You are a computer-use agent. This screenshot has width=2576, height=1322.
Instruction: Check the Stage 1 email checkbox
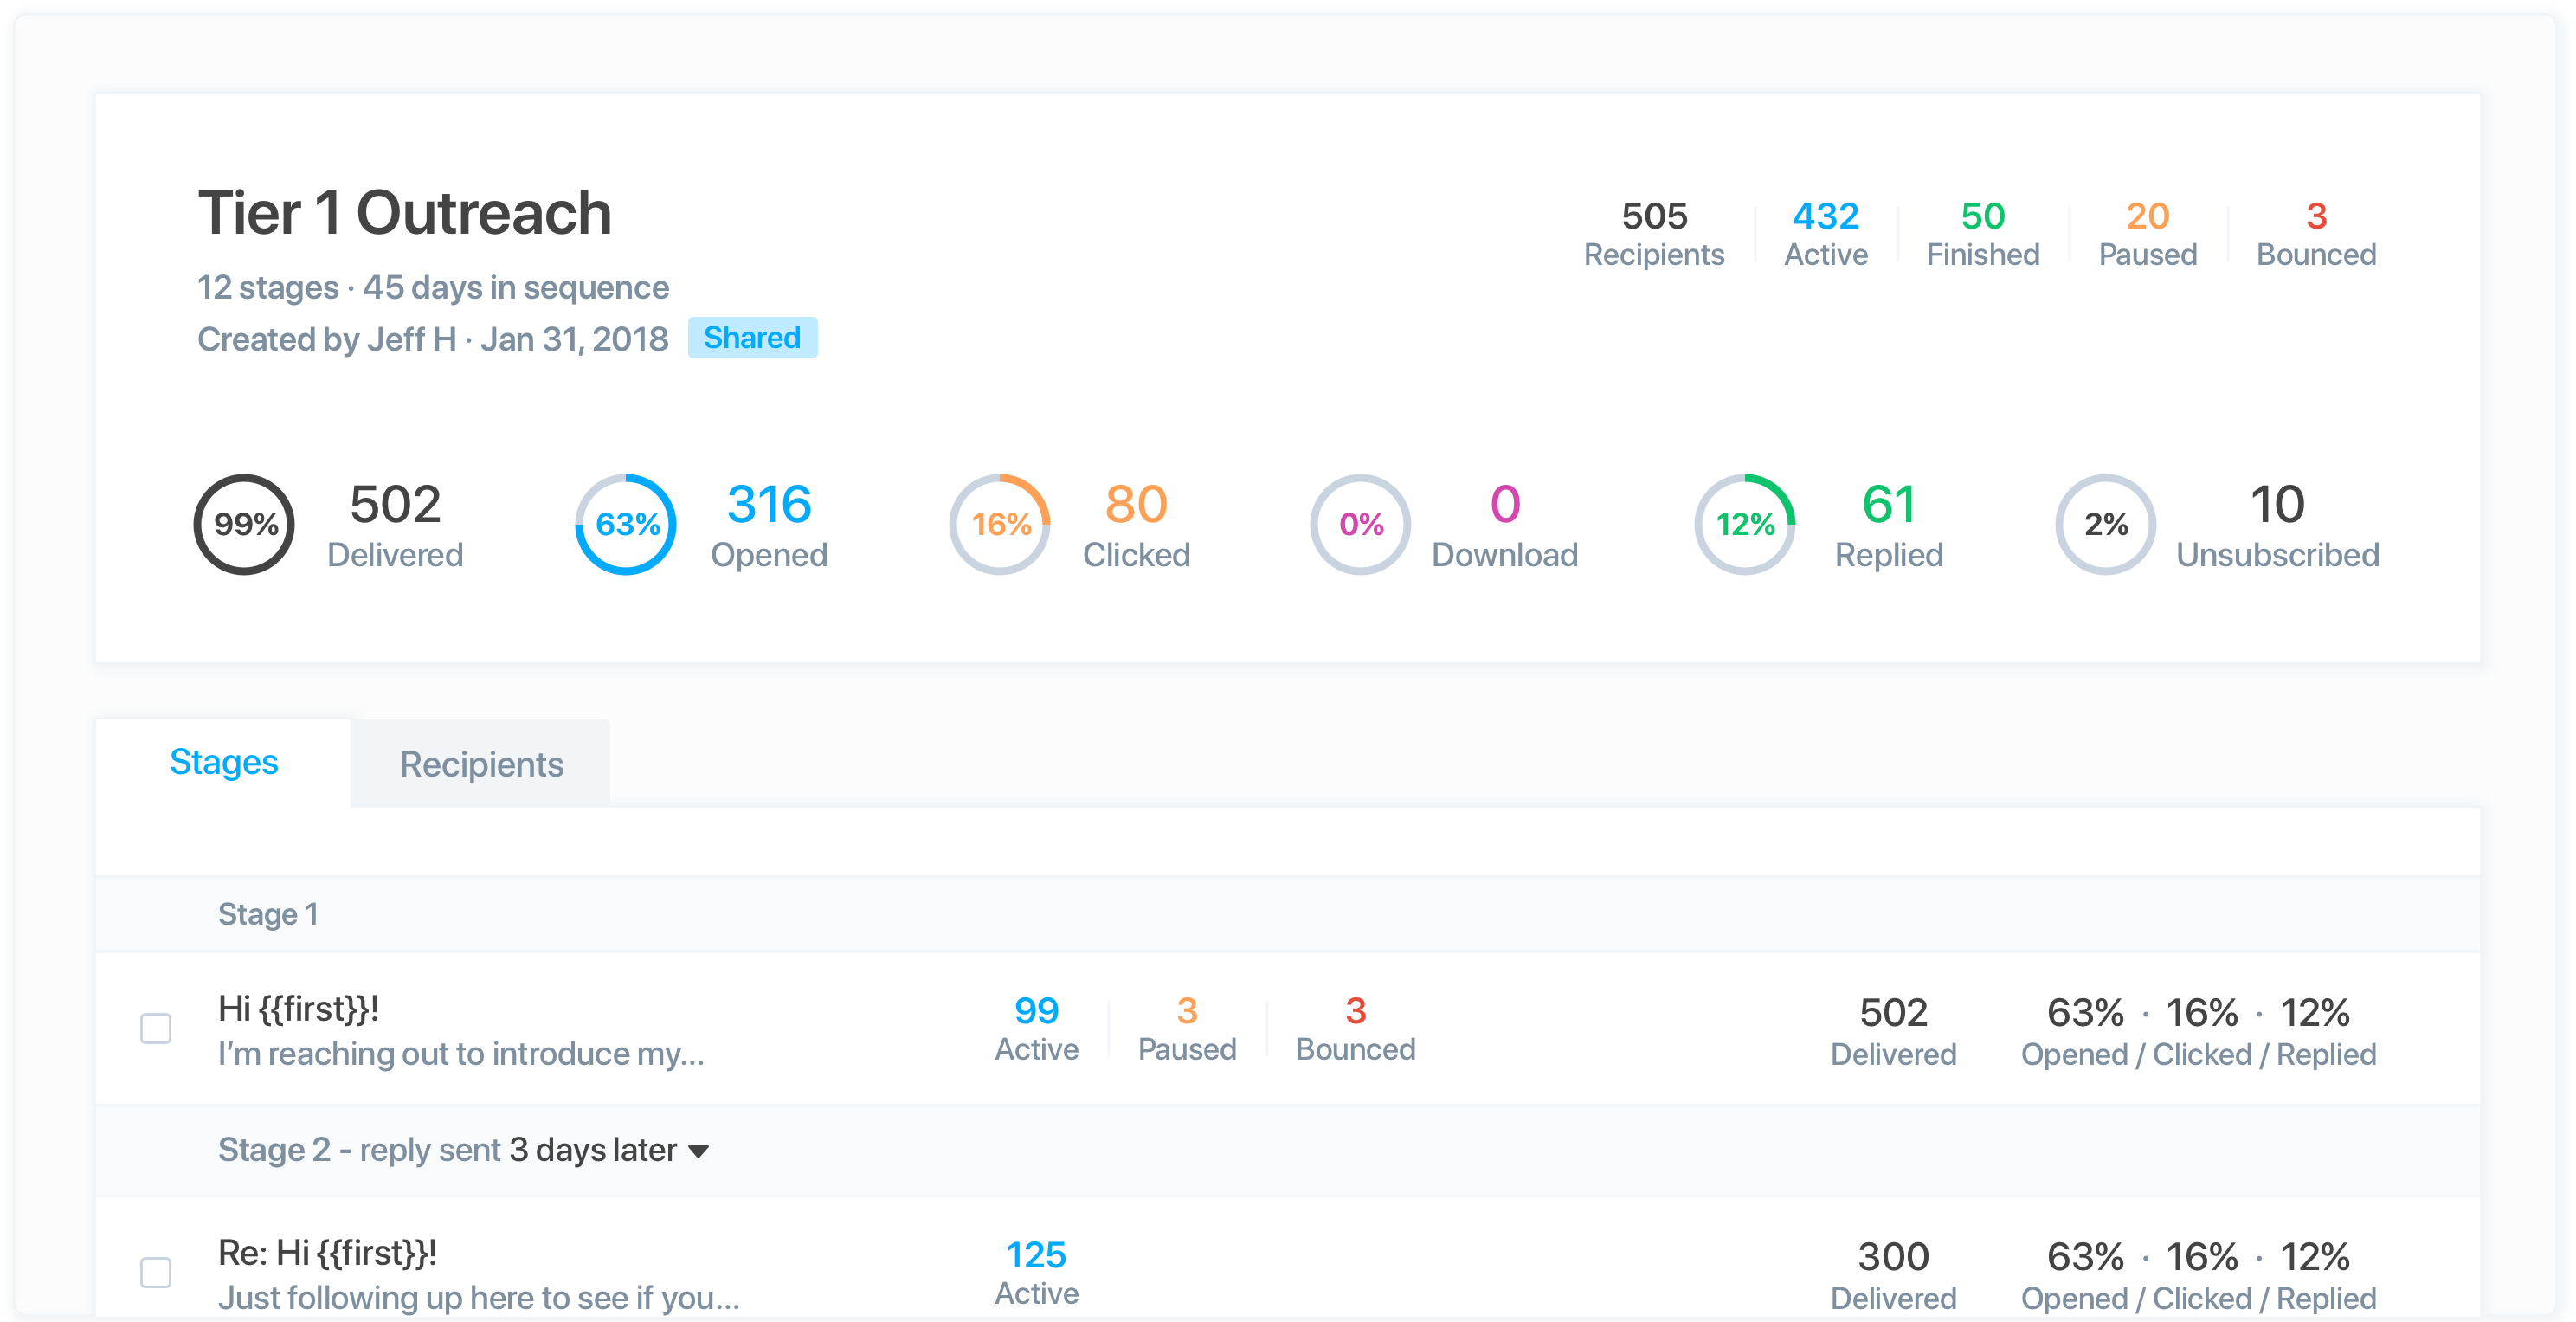pos(156,1028)
